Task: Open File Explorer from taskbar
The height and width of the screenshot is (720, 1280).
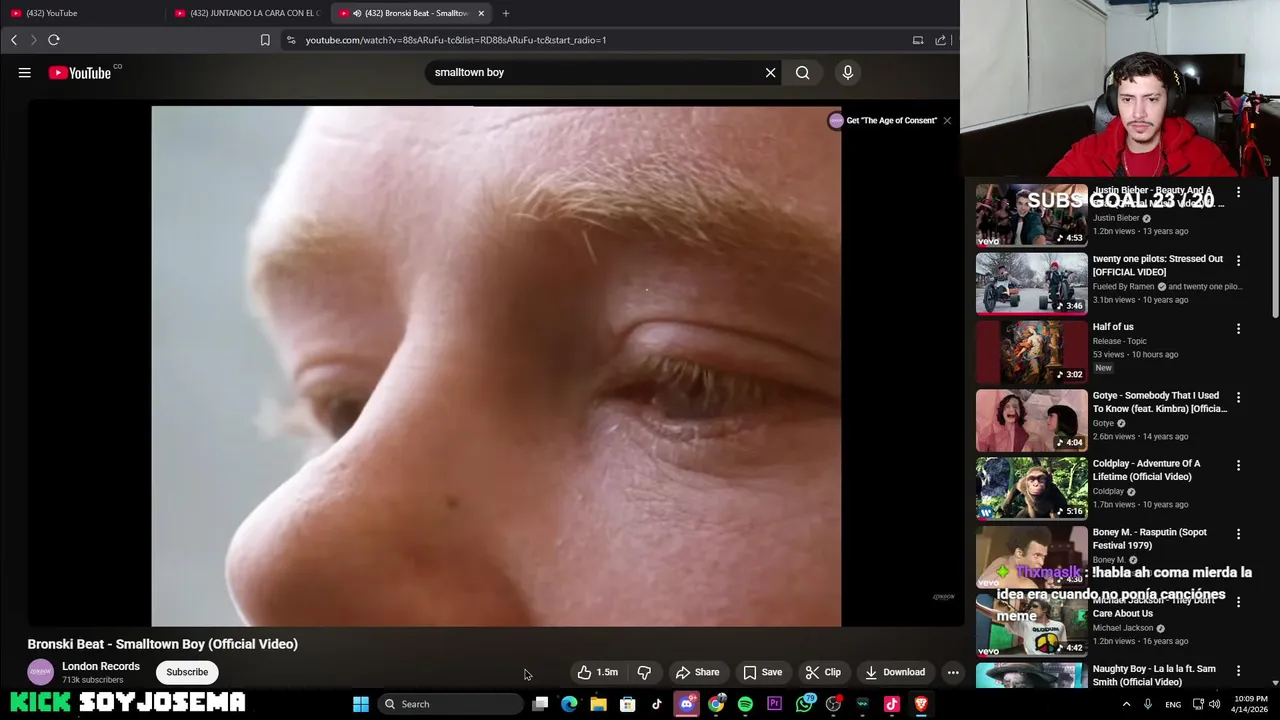Action: [x=598, y=704]
